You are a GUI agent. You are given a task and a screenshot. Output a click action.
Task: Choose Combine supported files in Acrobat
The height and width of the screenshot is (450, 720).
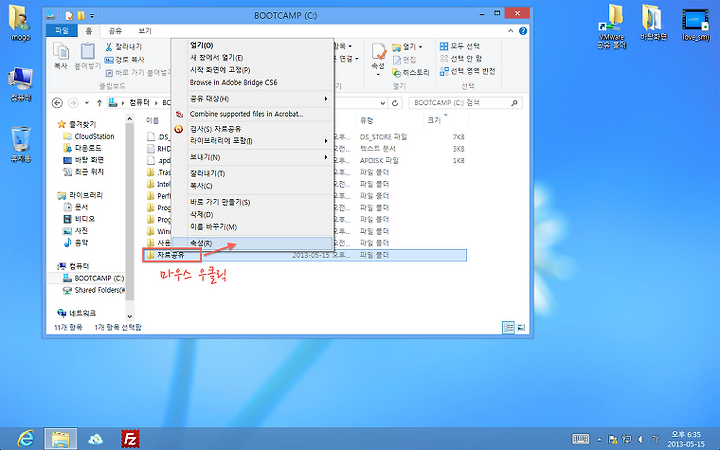pyautogui.click(x=253, y=114)
